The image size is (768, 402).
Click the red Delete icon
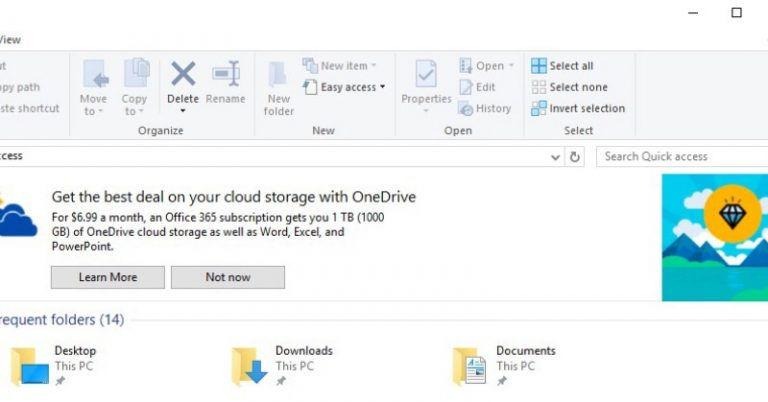click(x=183, y=74)
